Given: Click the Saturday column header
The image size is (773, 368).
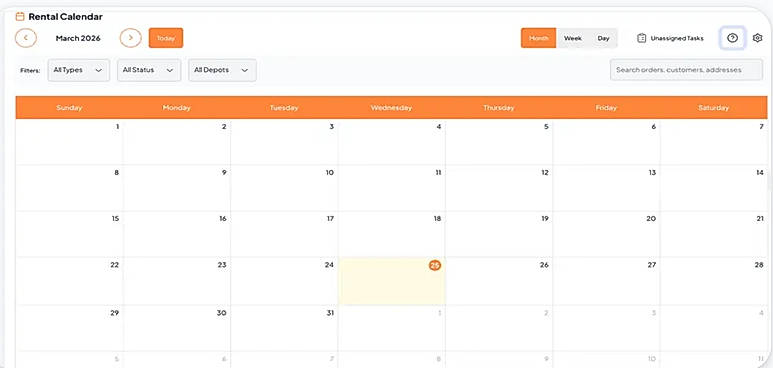Looking at the screenshot, I should point(713,108).
